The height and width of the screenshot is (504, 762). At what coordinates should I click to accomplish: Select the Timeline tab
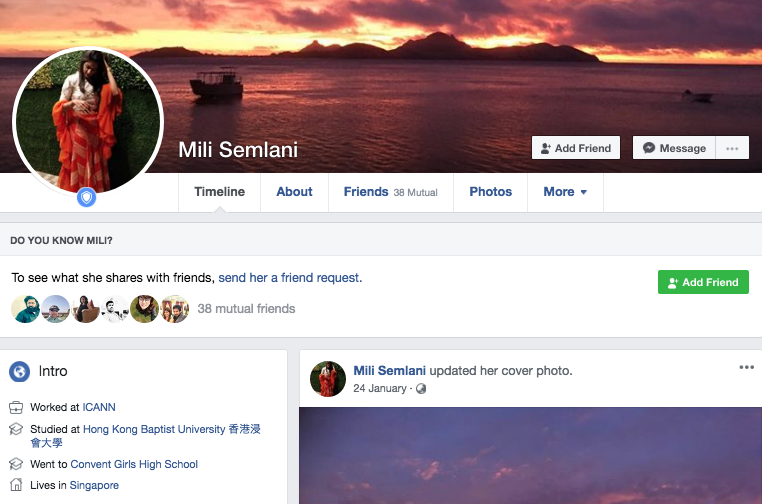[x=219, y=192]
